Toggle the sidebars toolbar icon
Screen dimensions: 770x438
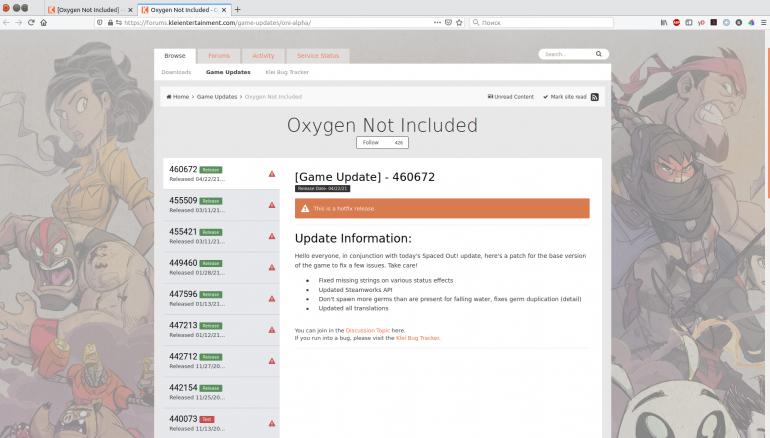click(x=689, y=23)
